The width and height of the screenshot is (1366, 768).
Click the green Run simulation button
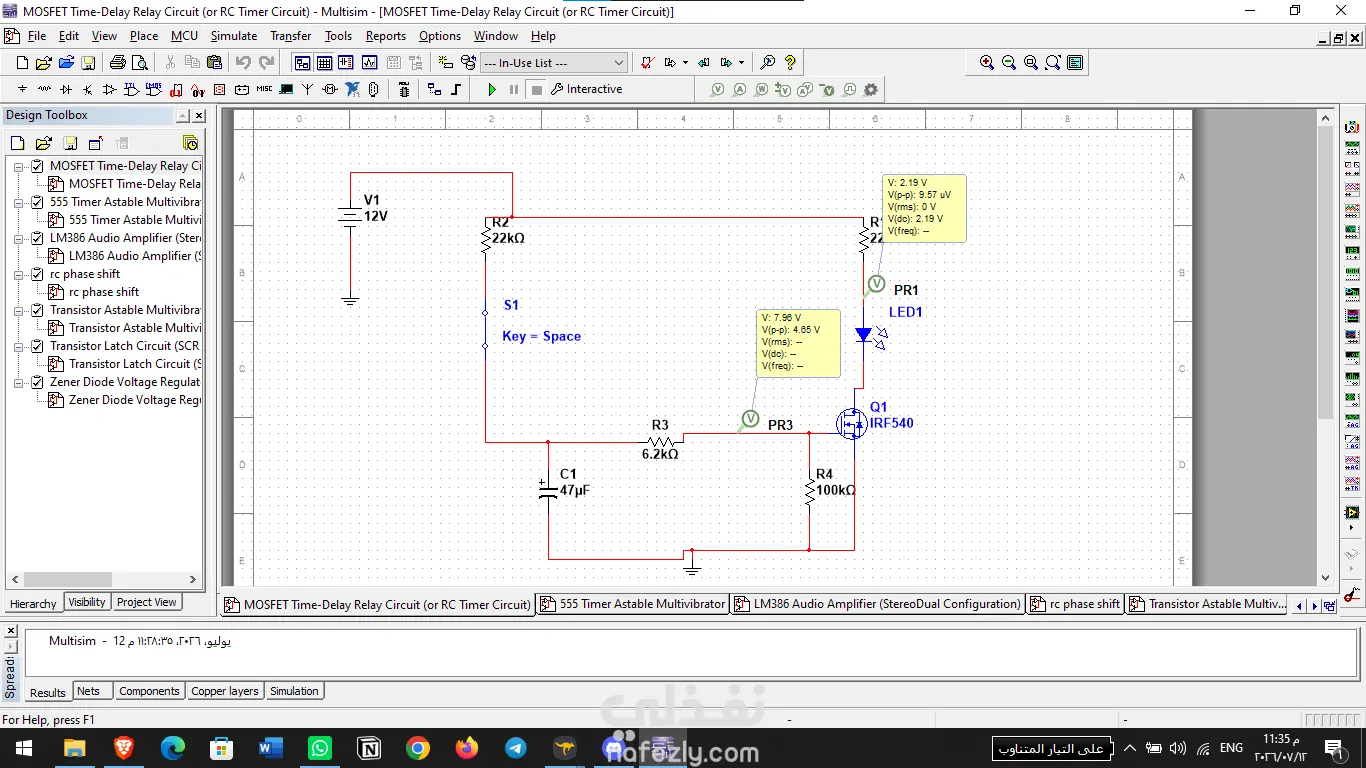pos(492,89)
